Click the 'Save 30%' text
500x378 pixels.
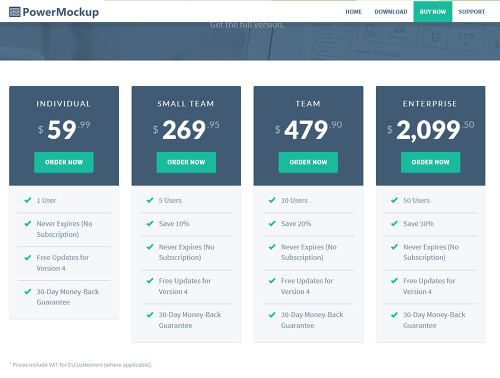tap(418, 224)
